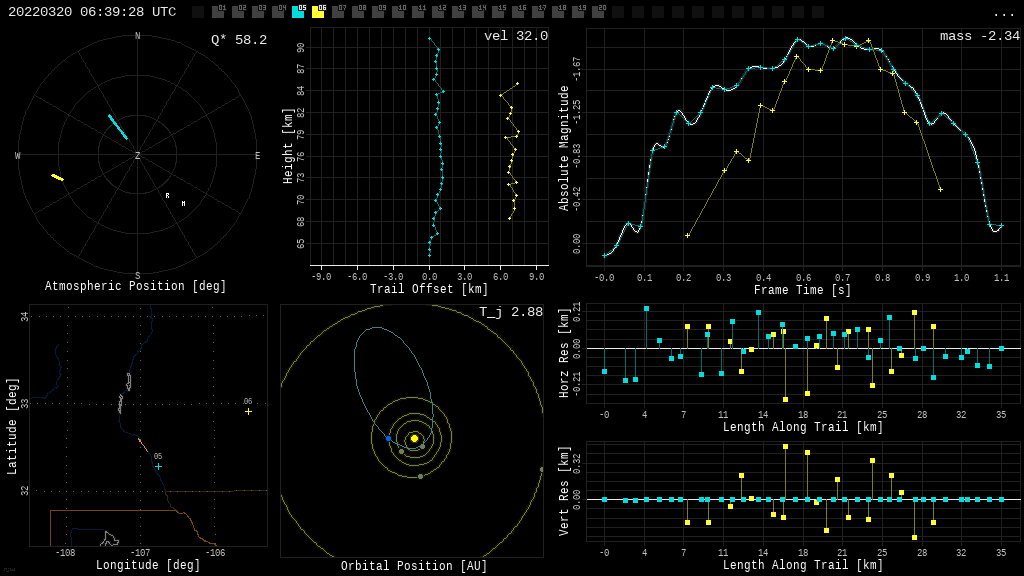Click the cyan station 05 cross on map
This screenshot has width=1024, height=576.
158,466
